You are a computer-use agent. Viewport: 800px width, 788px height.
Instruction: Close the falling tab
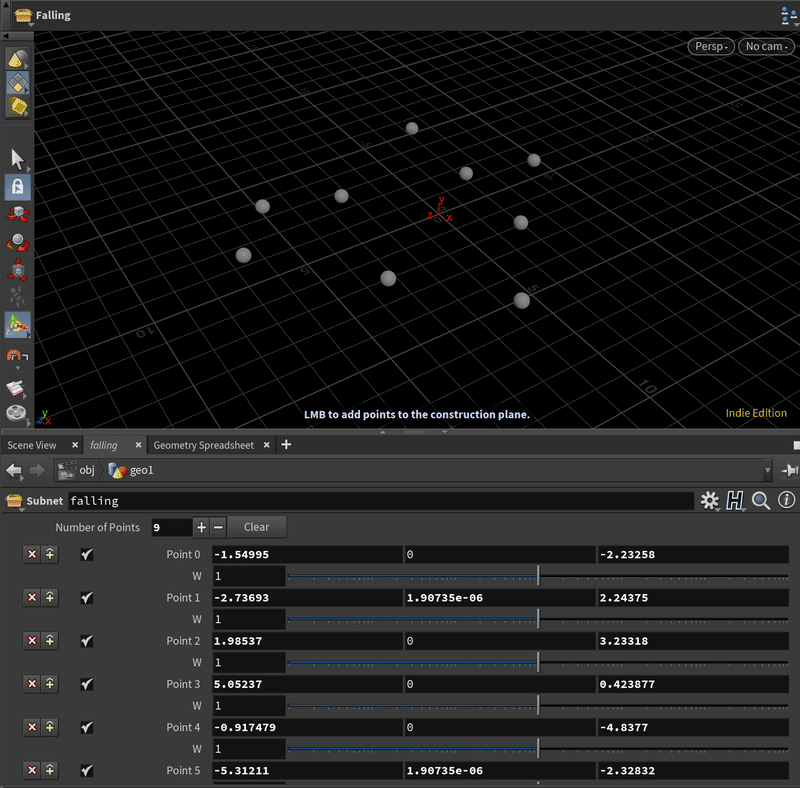(x=138, y=445)
